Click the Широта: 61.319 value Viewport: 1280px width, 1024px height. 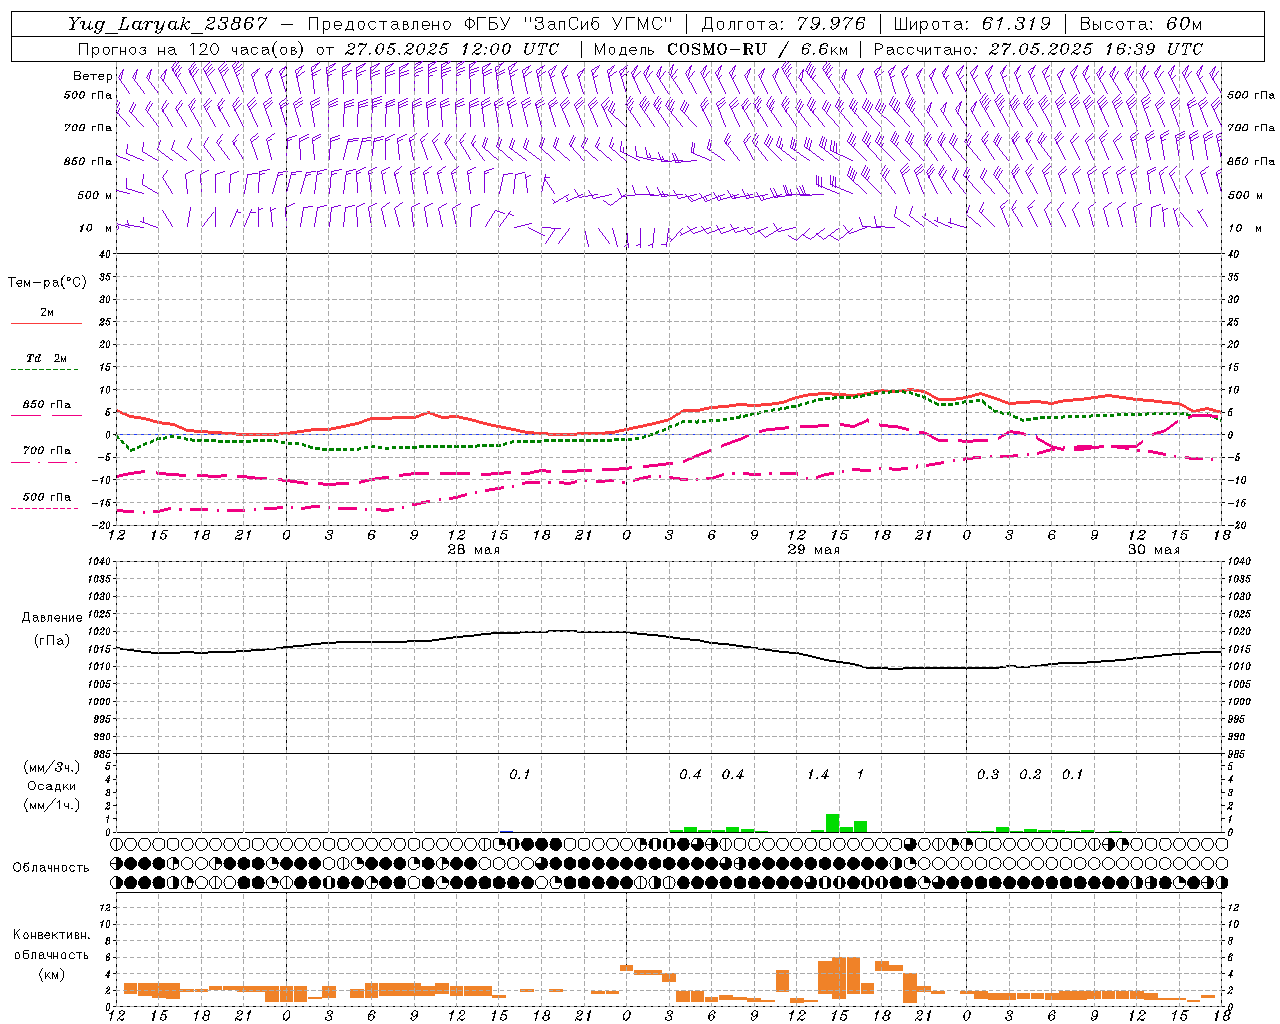point(972,25)
